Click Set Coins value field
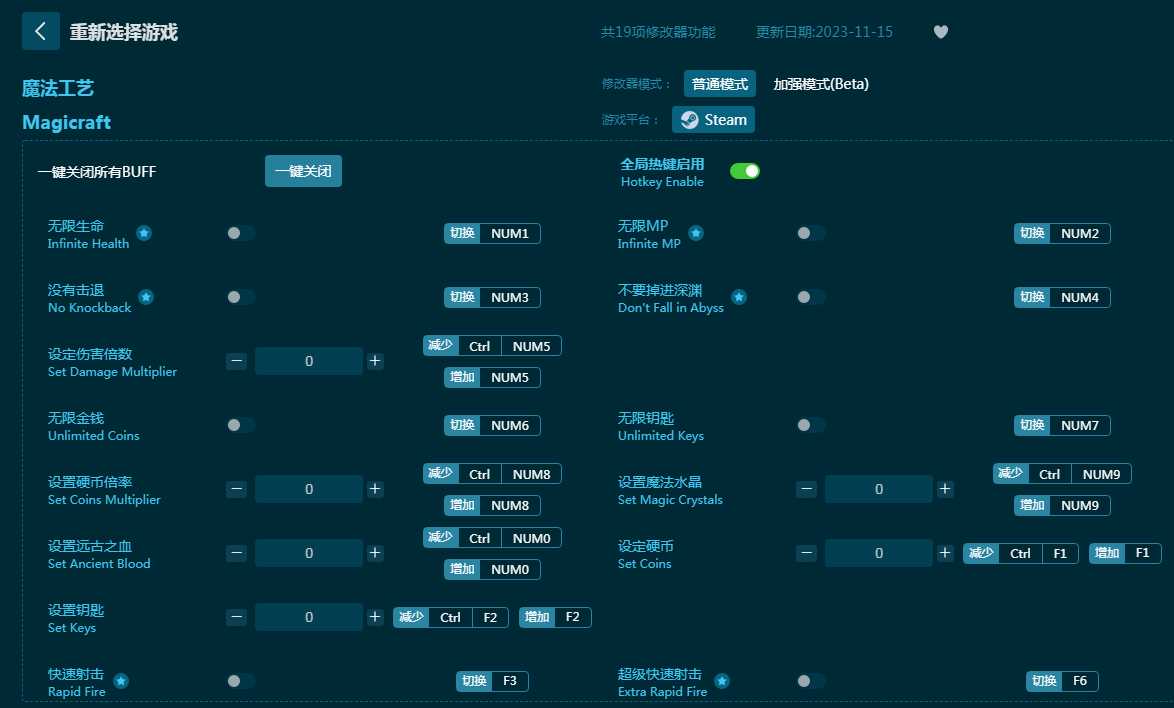Screen dimensions: 1174x708 pos(878,553)
